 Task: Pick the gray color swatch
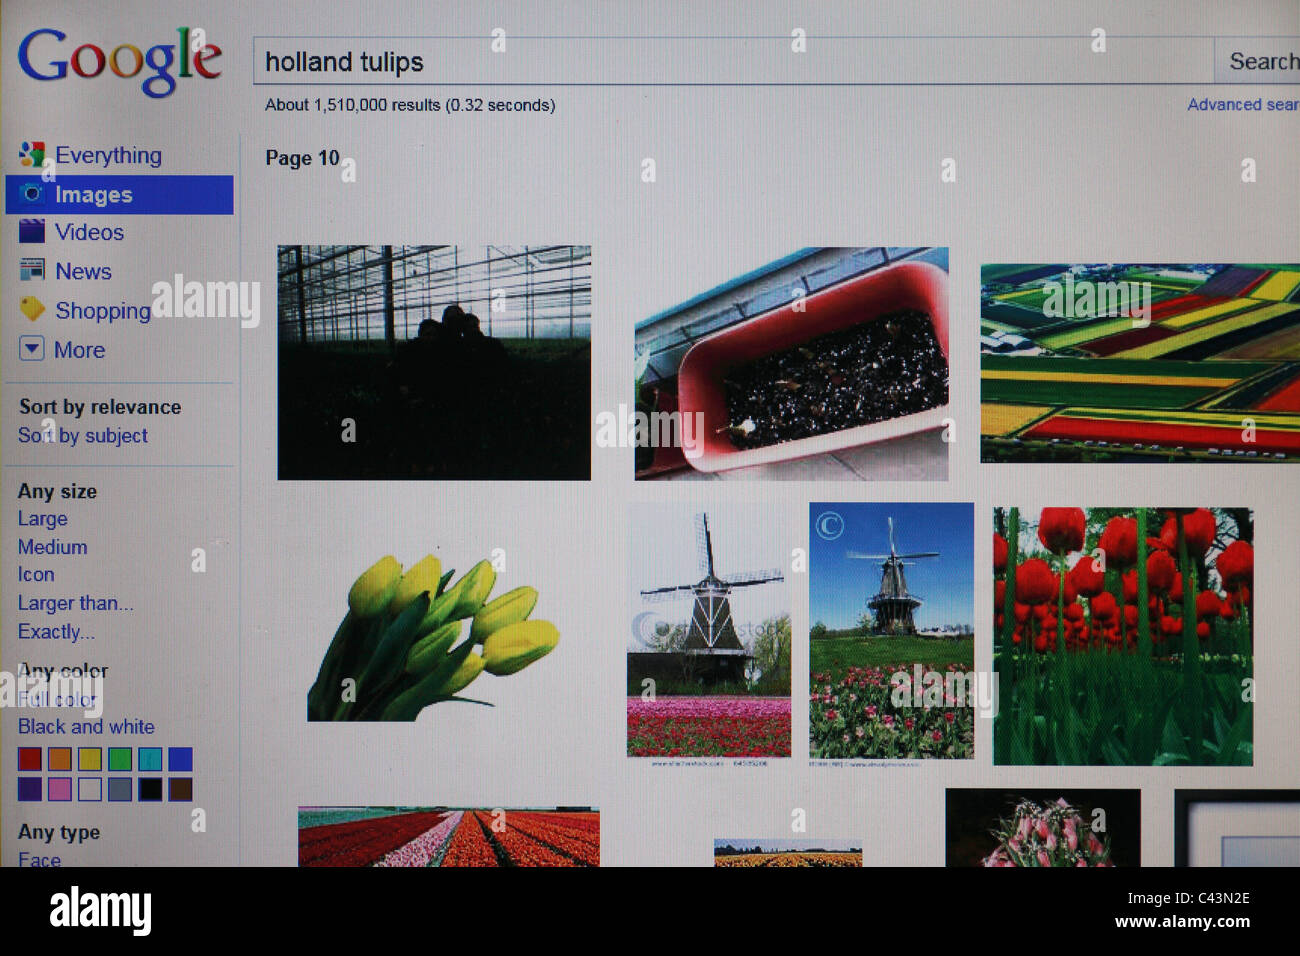tap(120, 789)
